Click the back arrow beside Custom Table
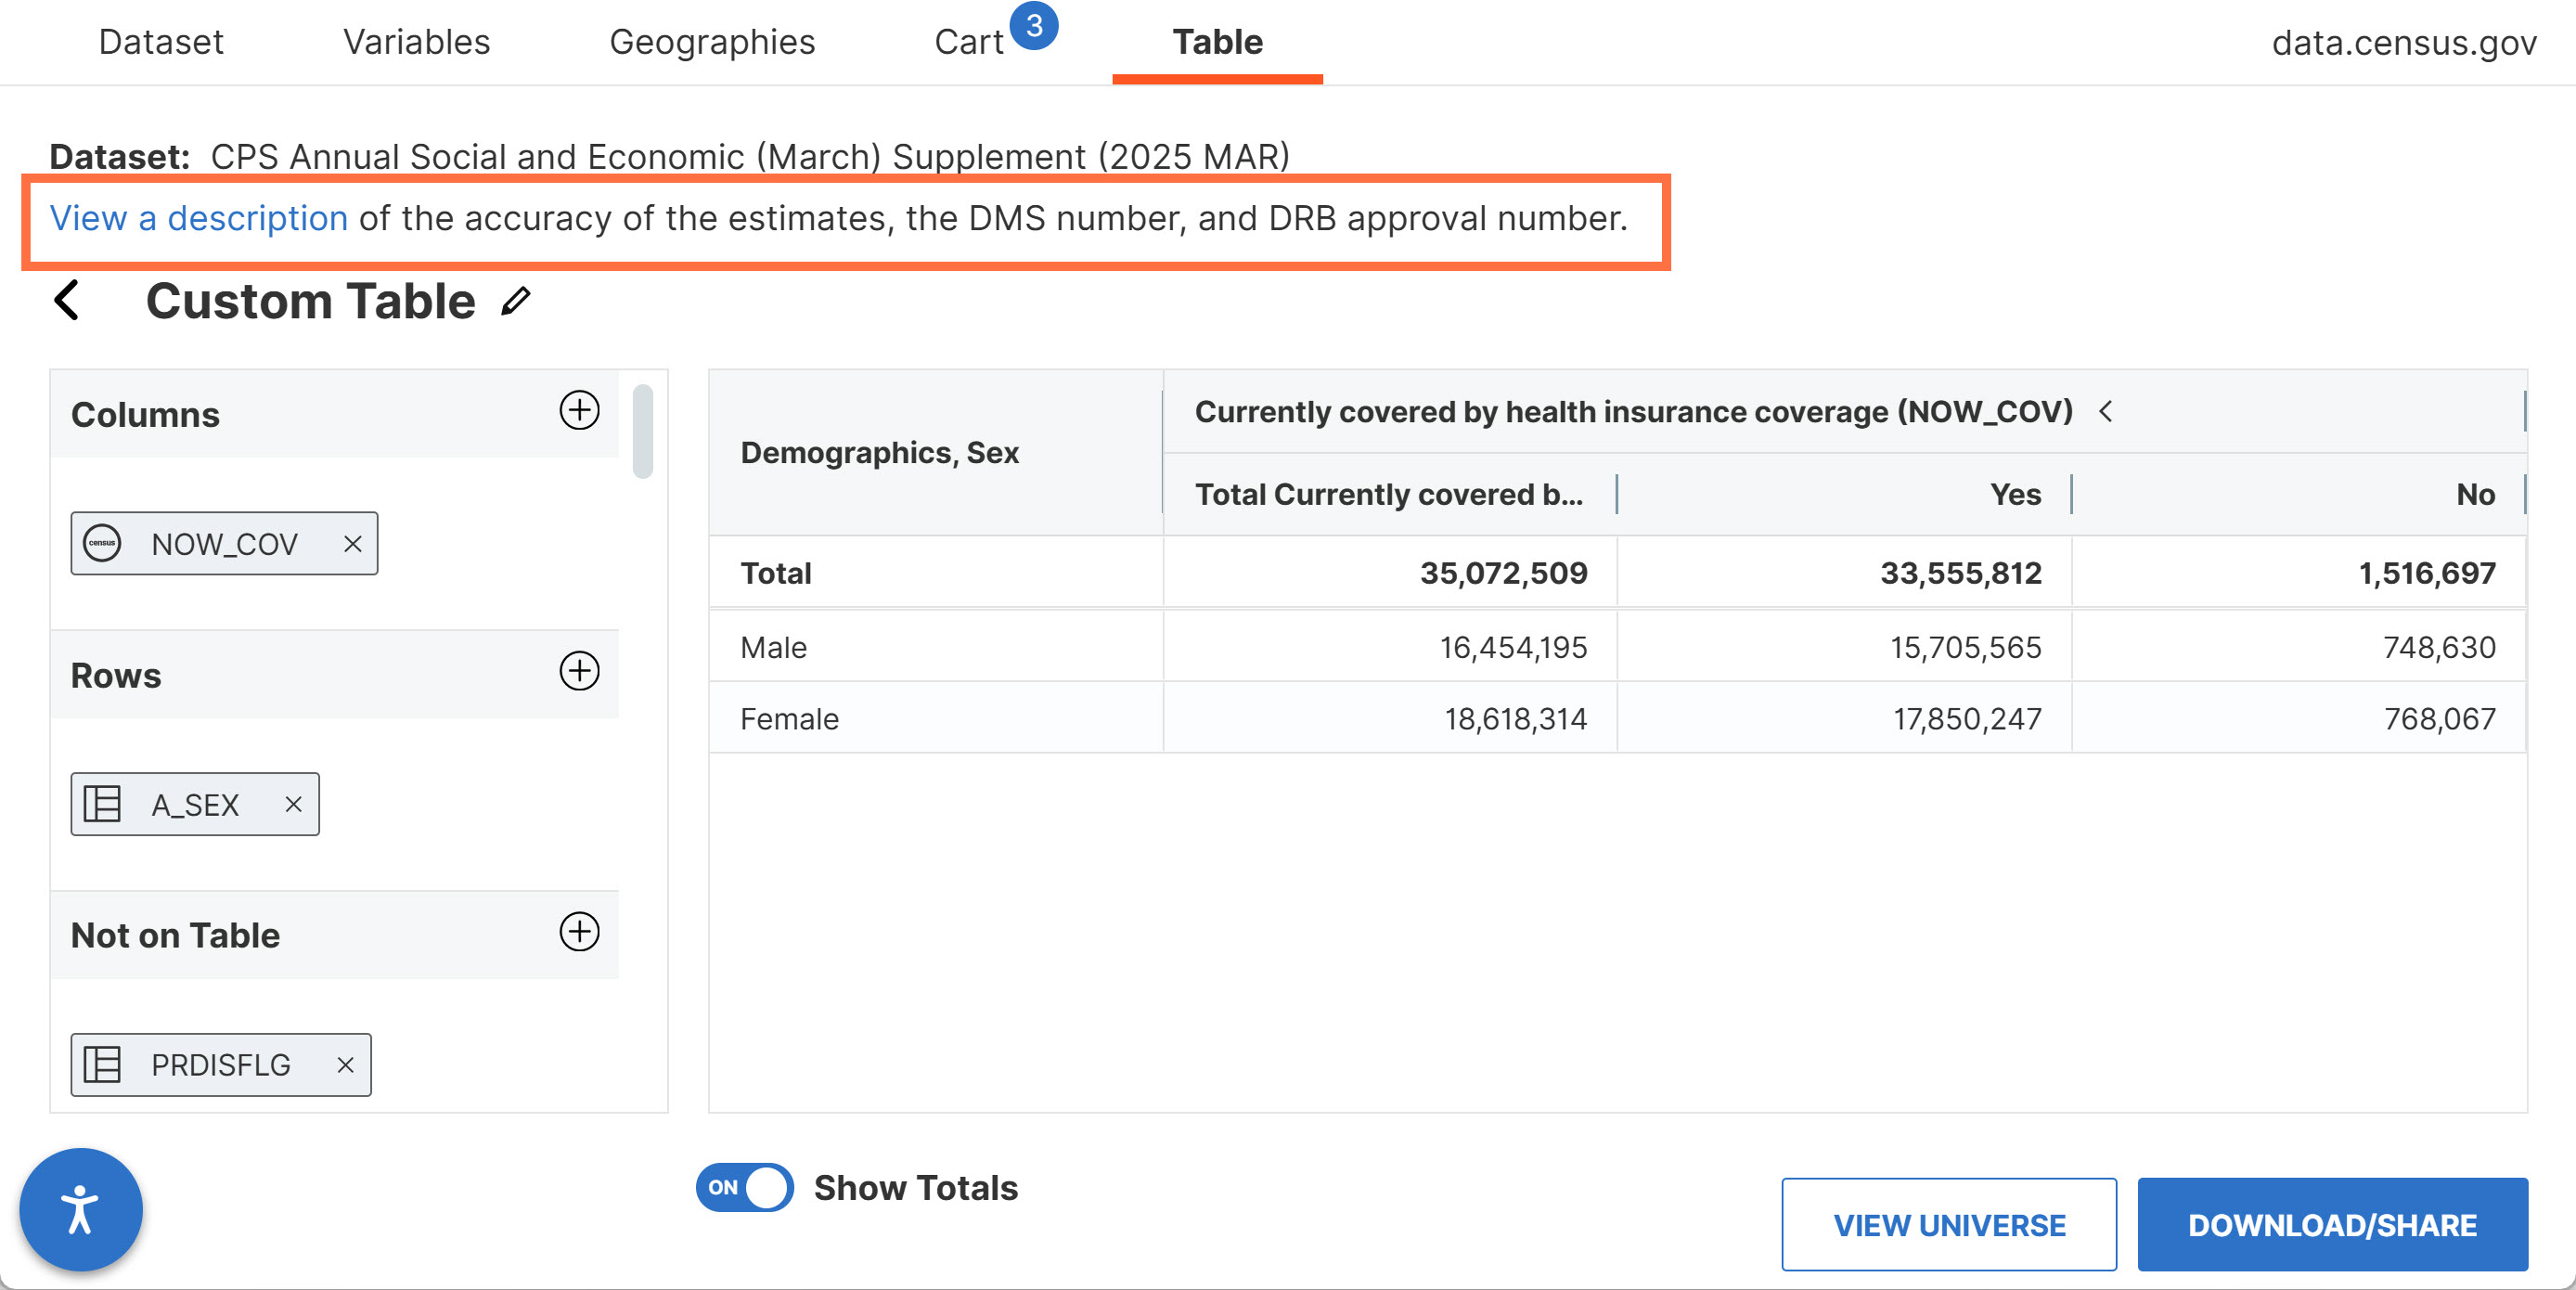This screenshot has height=1290, width=2576. pos(67,300)
